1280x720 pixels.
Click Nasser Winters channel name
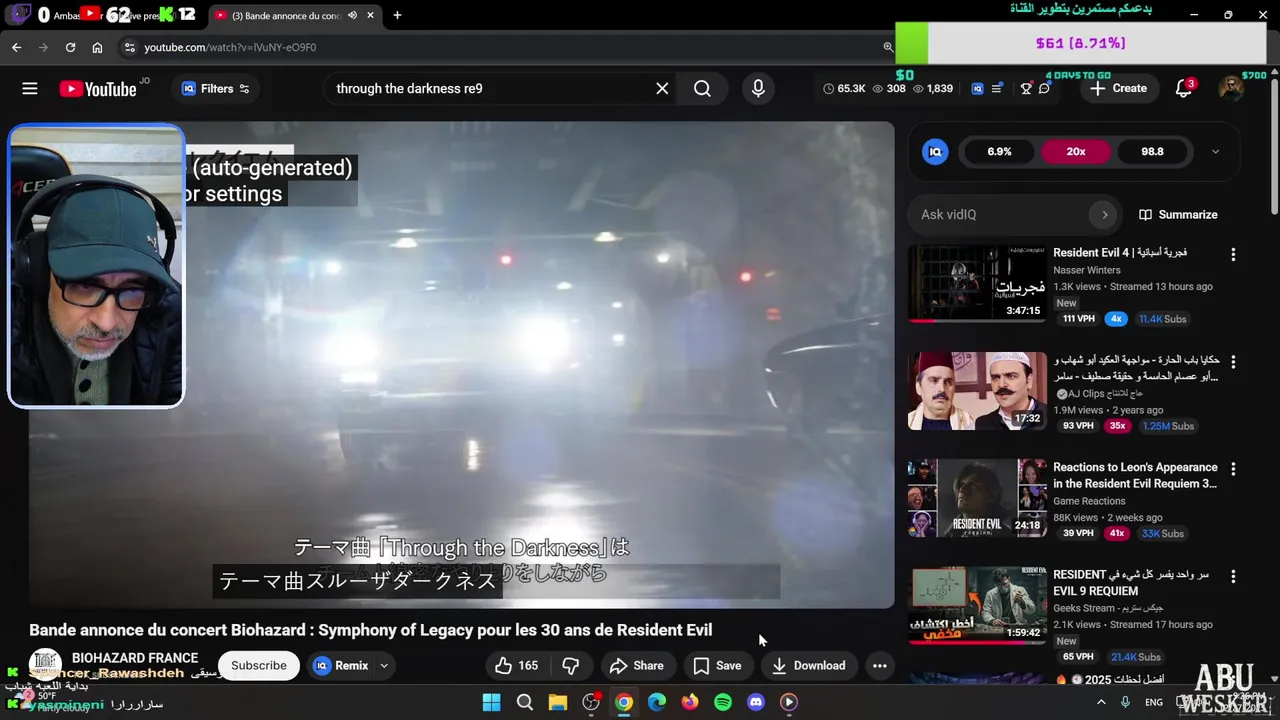click(x=1087, y=270)
